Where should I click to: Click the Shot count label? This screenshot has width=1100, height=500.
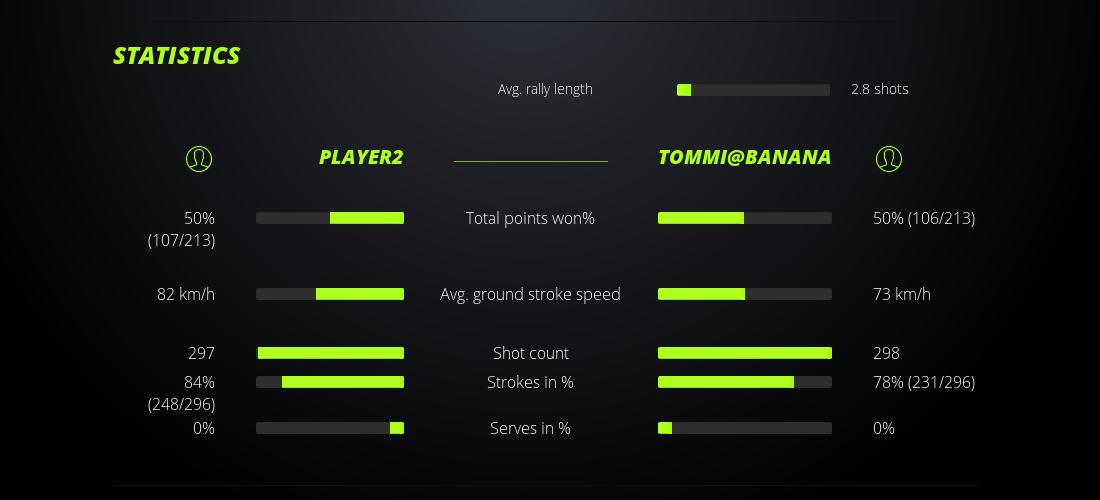[x=530, y=353]
